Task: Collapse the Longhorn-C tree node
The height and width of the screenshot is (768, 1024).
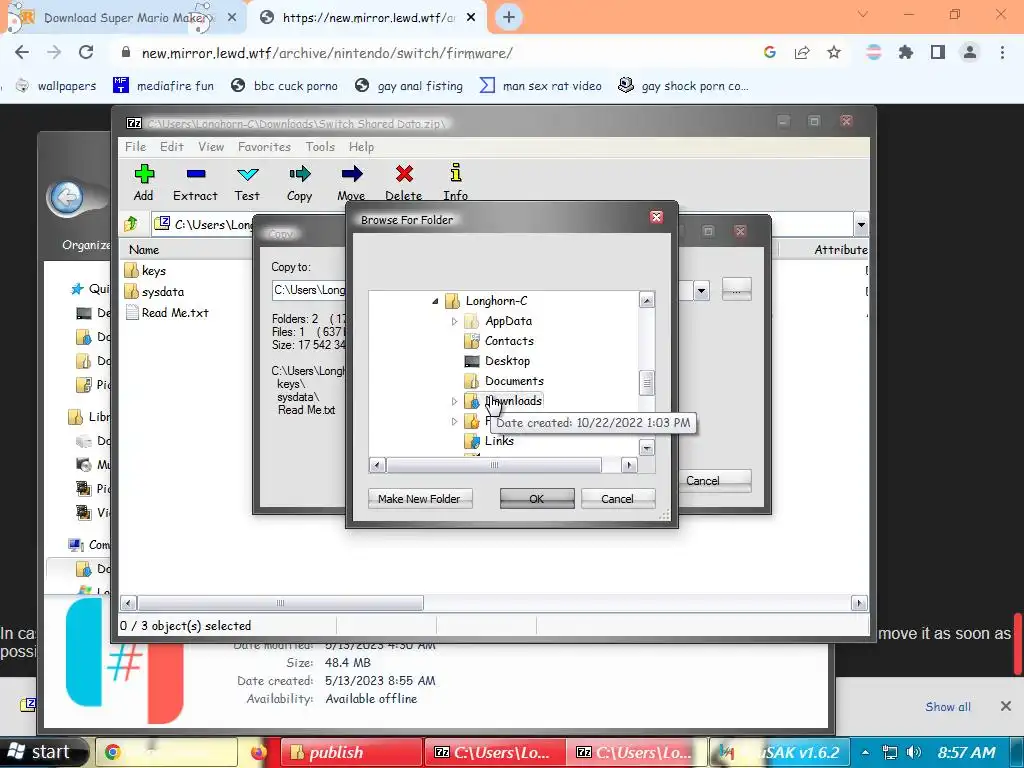Action: [436, 301]
